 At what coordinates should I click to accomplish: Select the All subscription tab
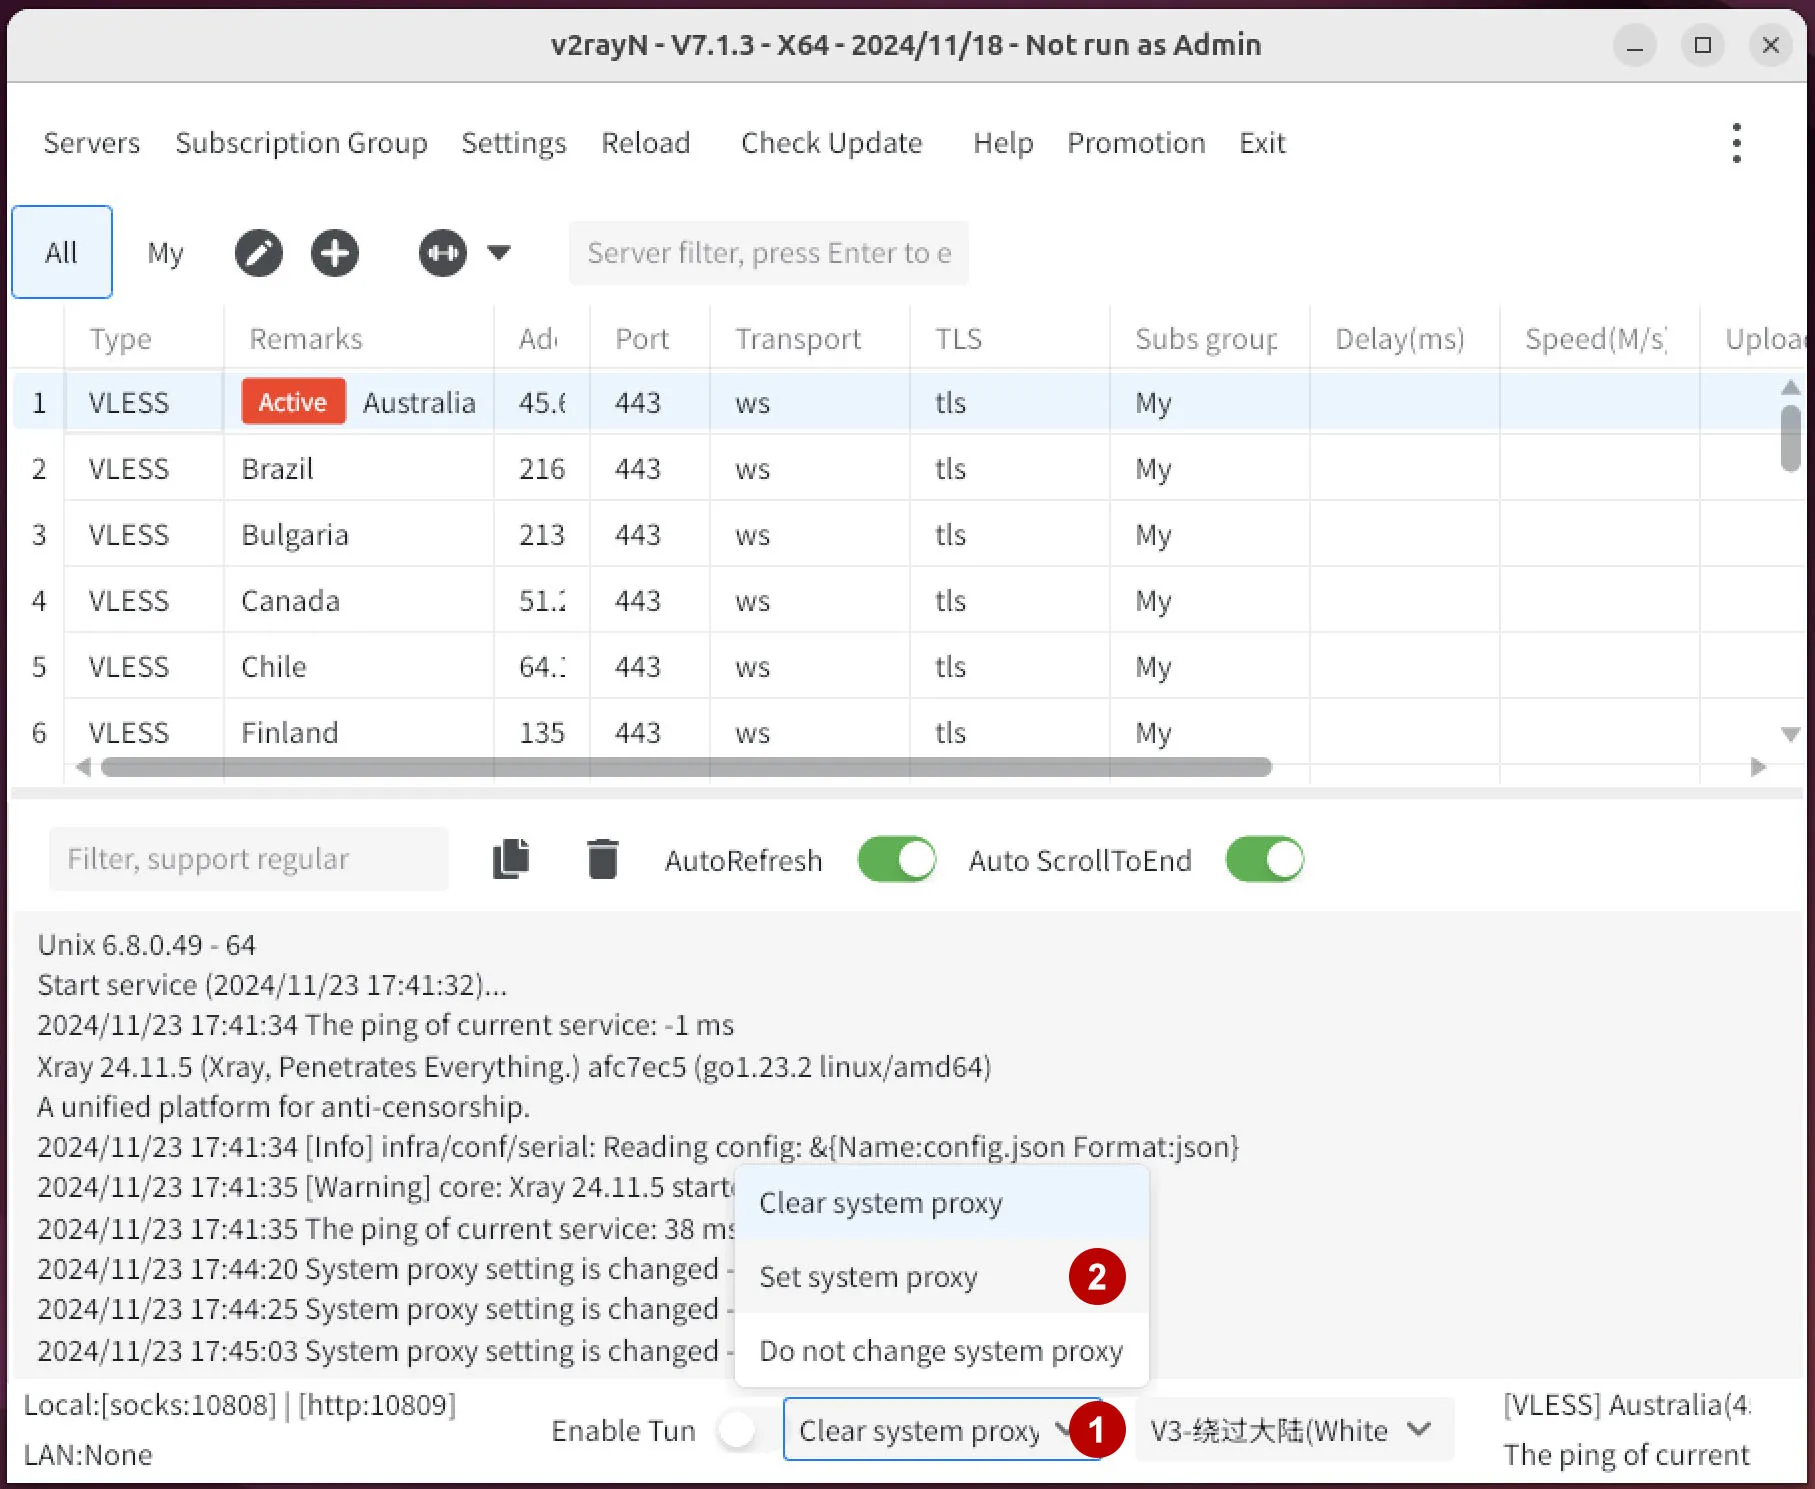click(62, 252)
